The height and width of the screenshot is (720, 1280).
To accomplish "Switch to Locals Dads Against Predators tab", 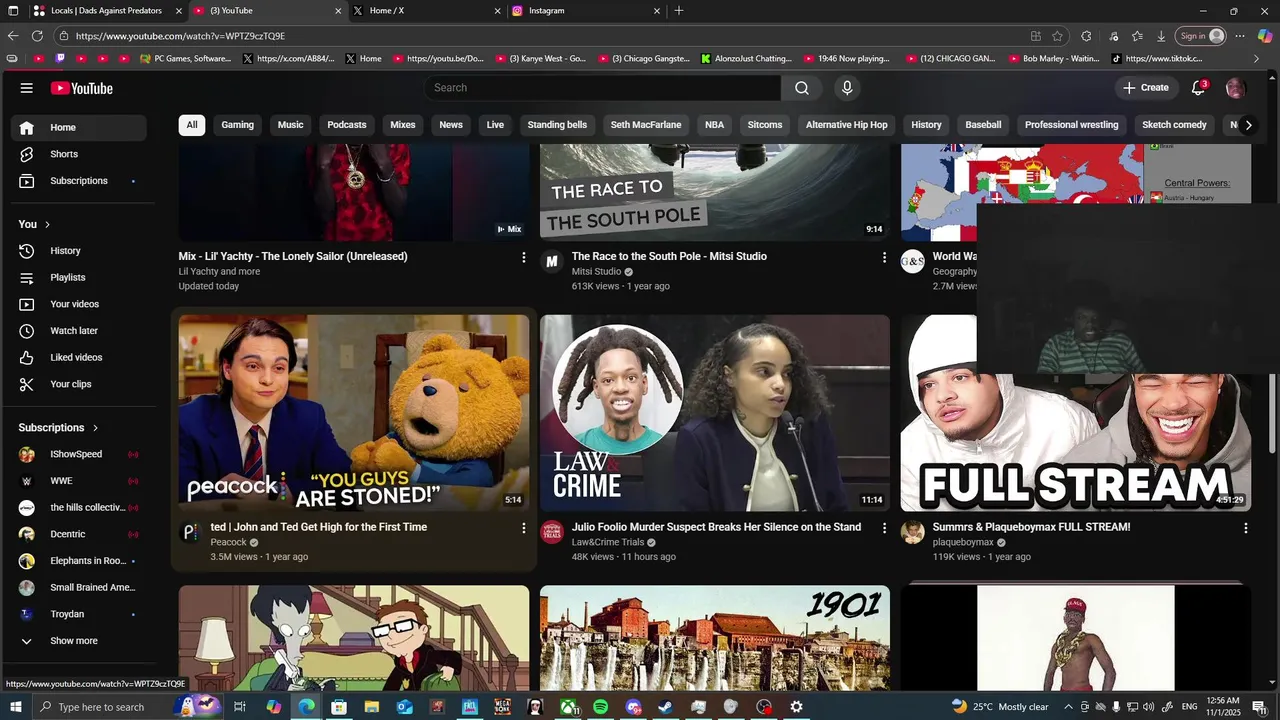I will tap(107, 10).
